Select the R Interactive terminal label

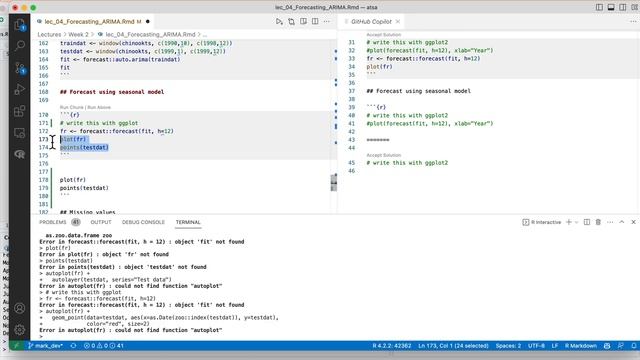542,222
